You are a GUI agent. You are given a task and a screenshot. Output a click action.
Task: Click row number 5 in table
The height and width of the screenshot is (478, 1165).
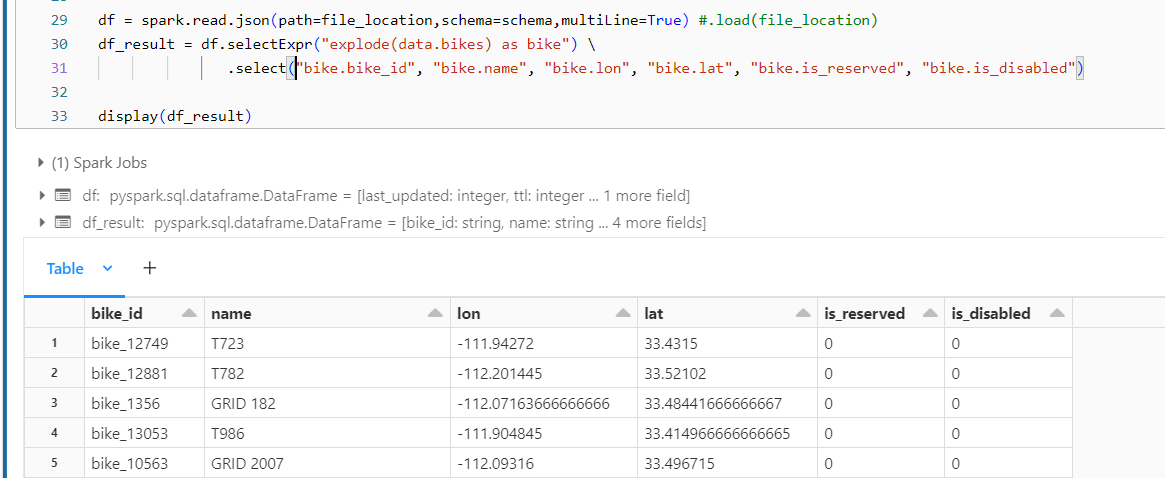click(53, 463)
